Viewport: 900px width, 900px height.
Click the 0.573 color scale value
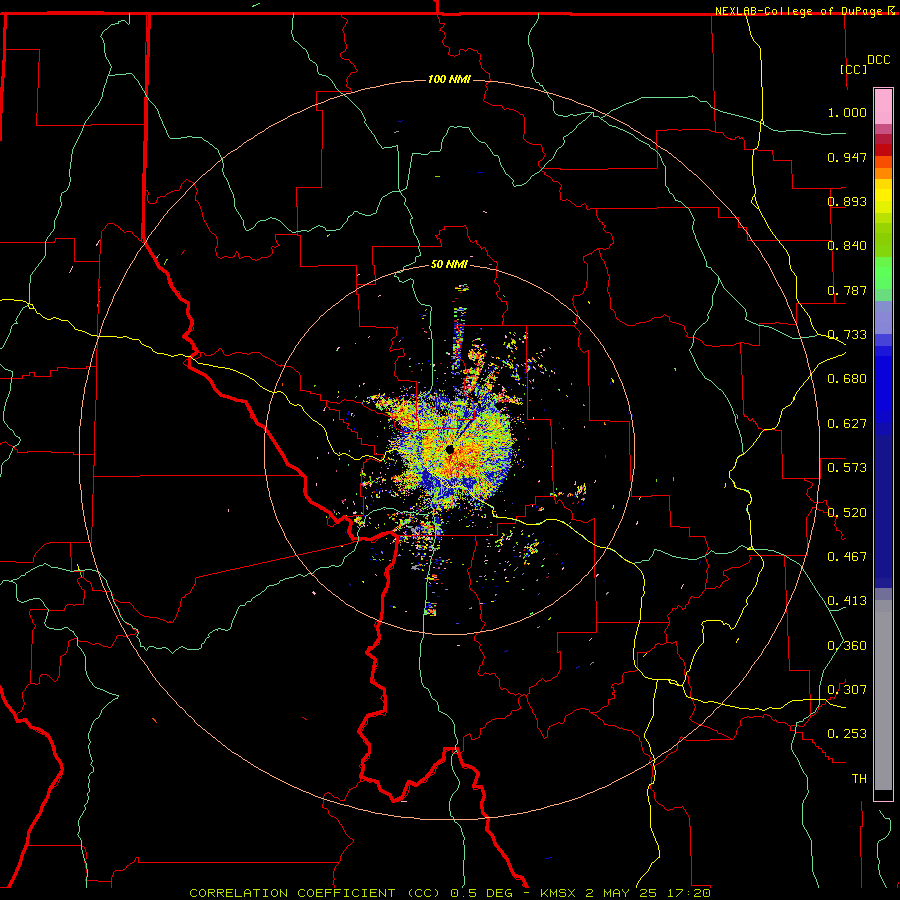[847, 468]
